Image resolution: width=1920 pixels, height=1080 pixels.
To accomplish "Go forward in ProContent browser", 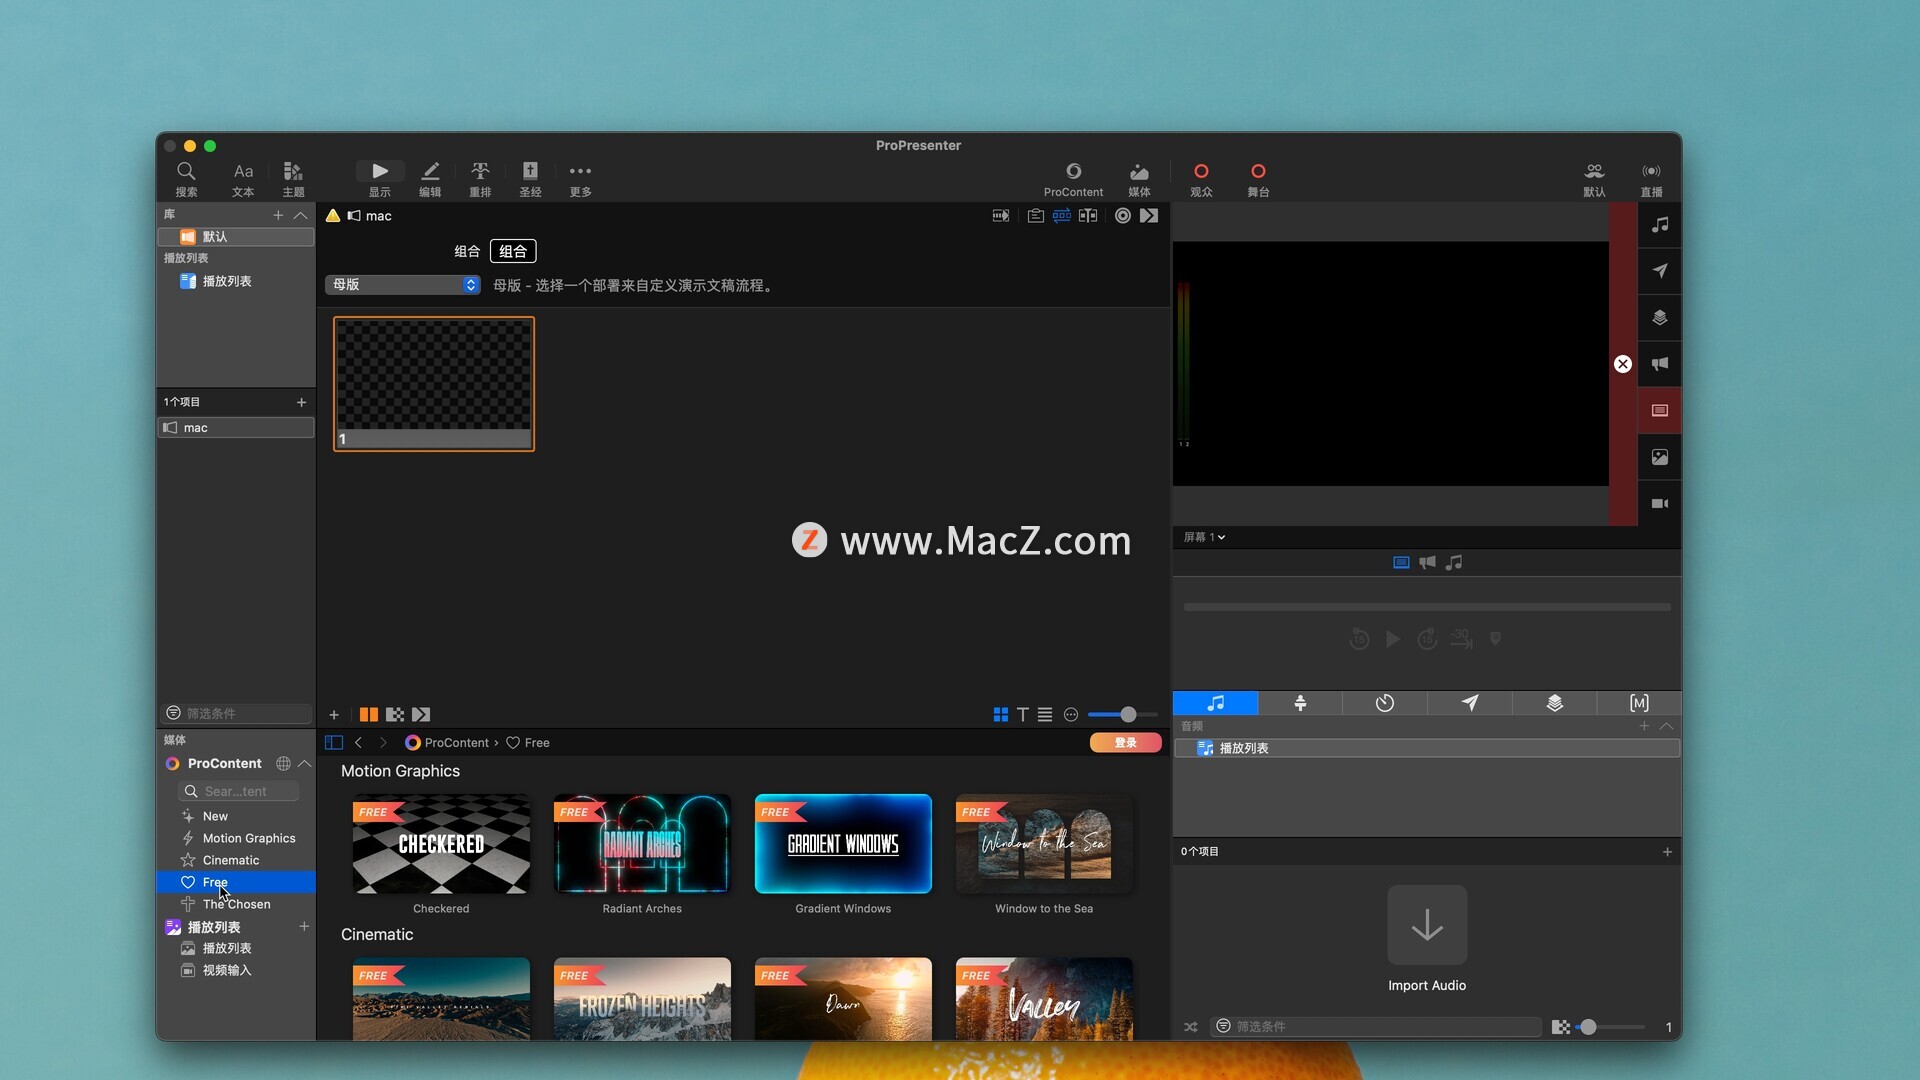I will click(382, 743).
